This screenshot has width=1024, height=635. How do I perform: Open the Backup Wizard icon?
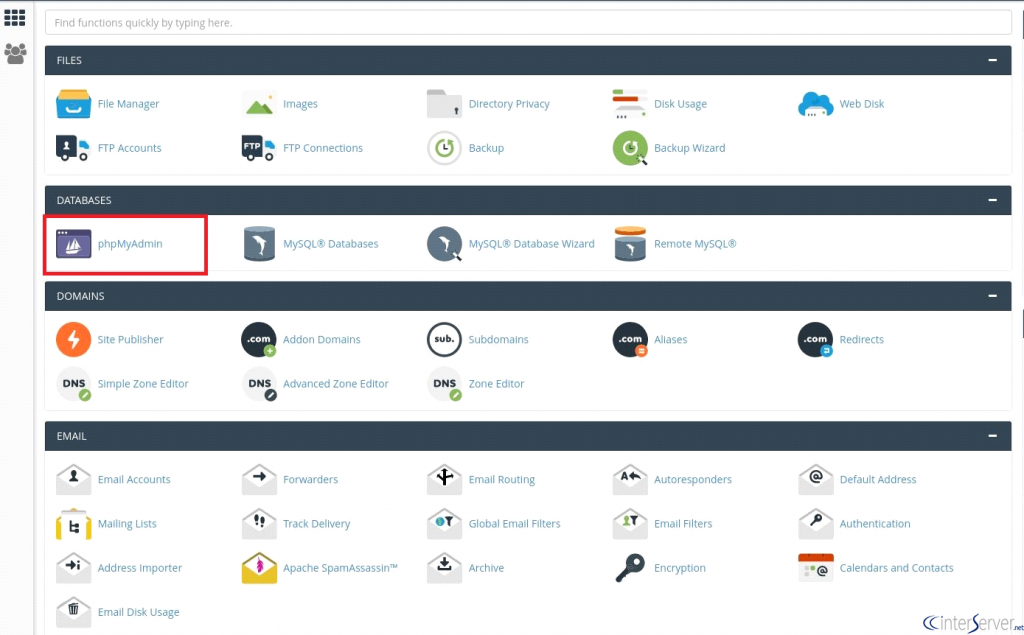[630, 148]
